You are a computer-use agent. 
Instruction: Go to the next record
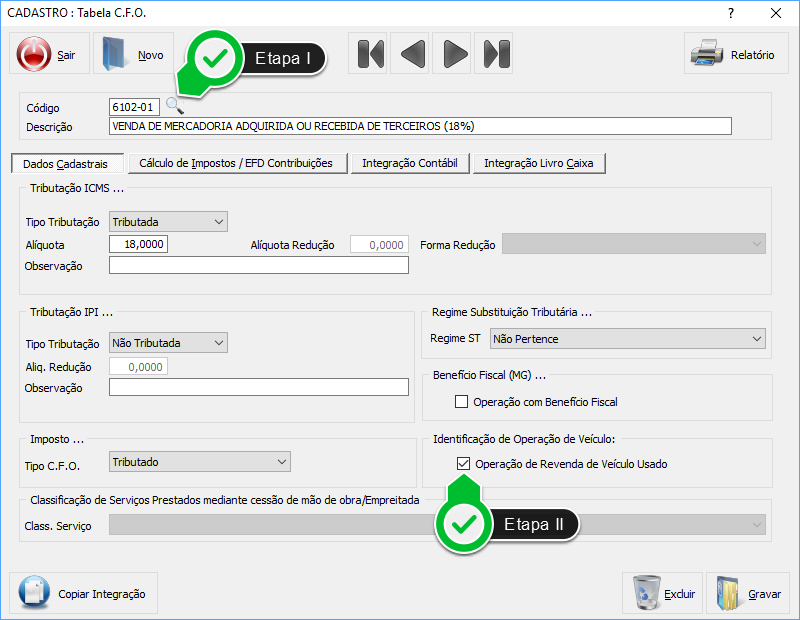tap(454, 54)
